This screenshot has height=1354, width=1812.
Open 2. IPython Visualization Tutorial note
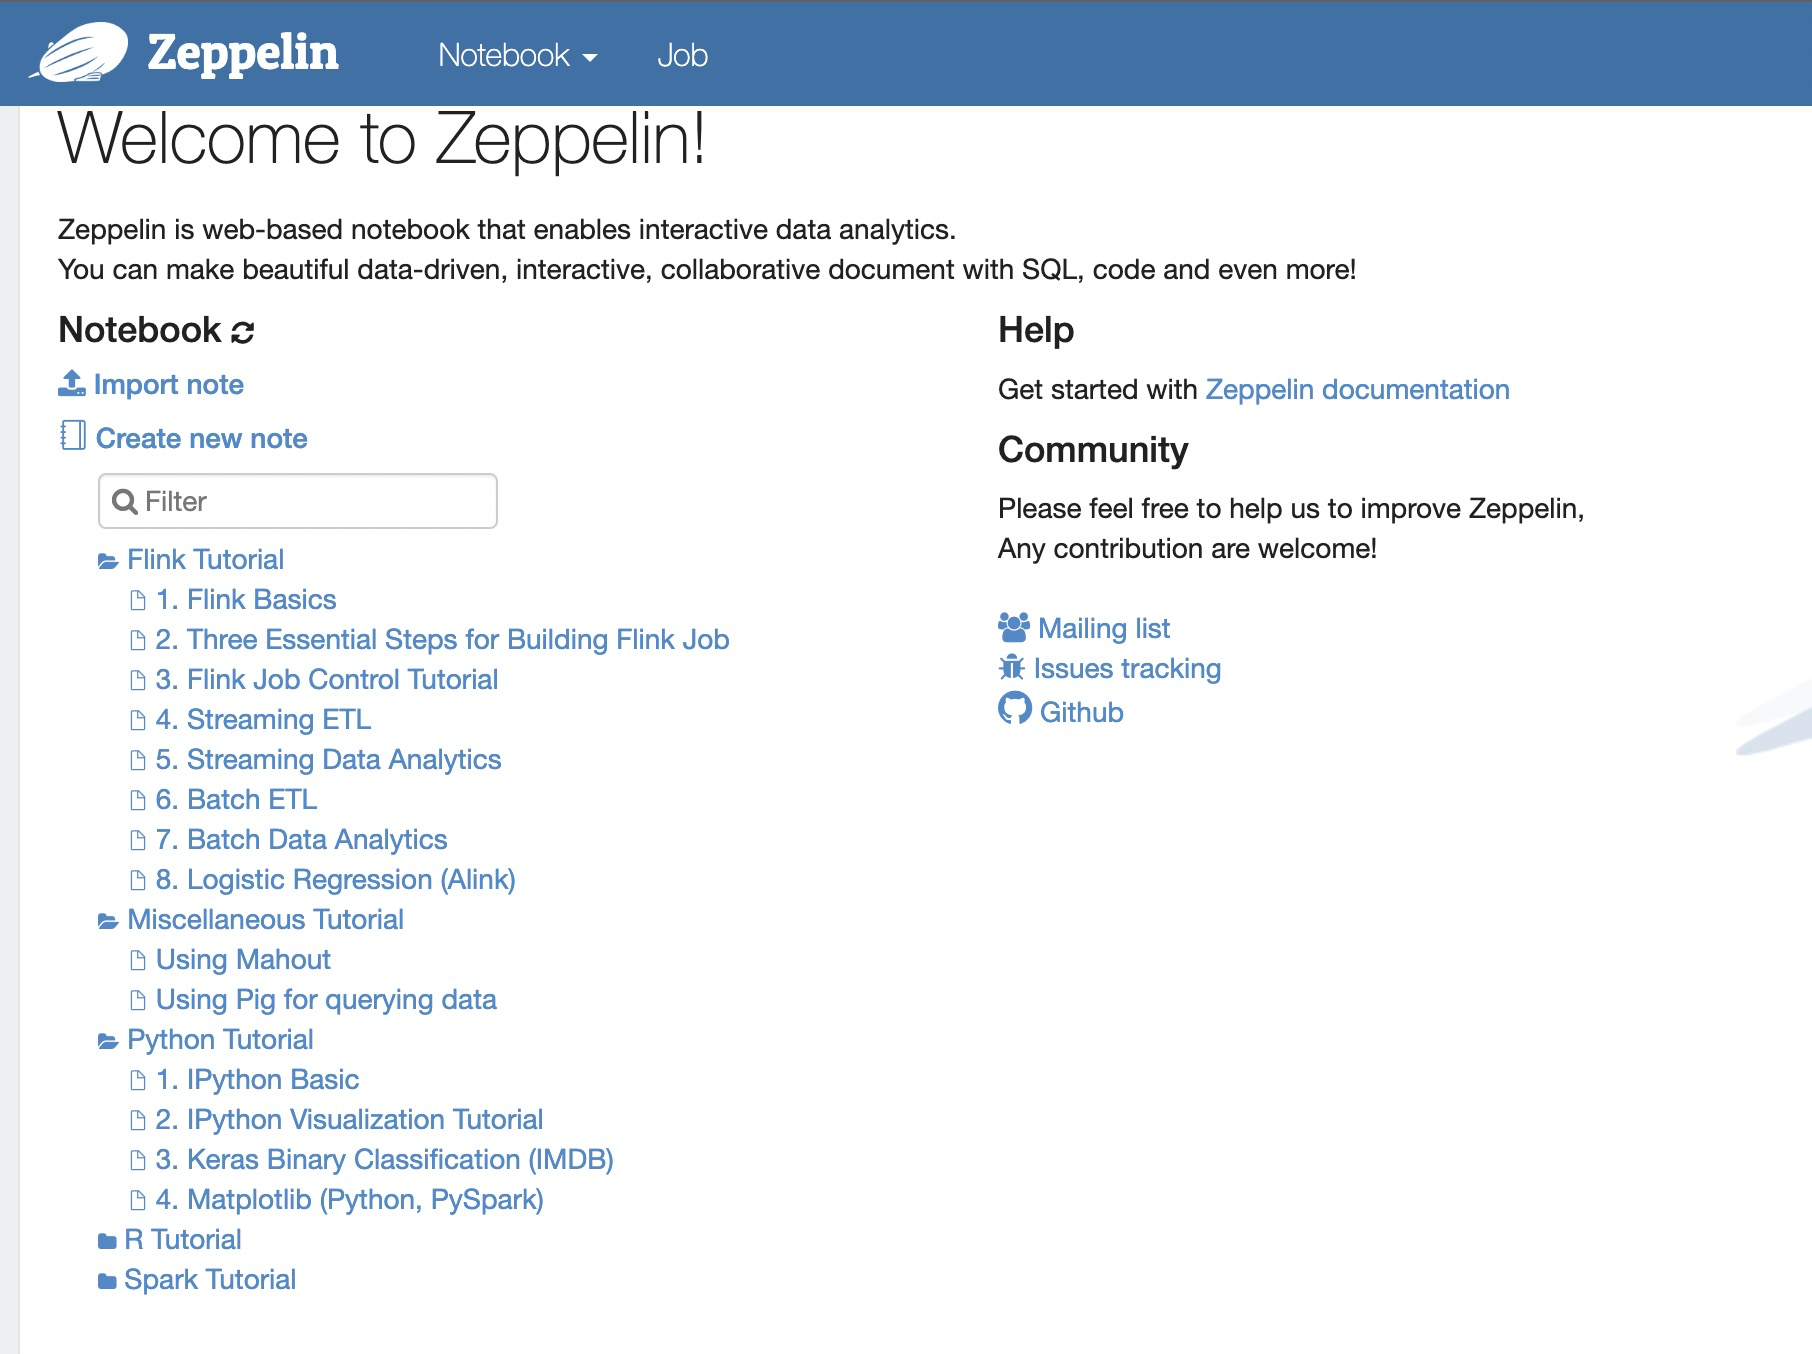(x=349, y=1119)
